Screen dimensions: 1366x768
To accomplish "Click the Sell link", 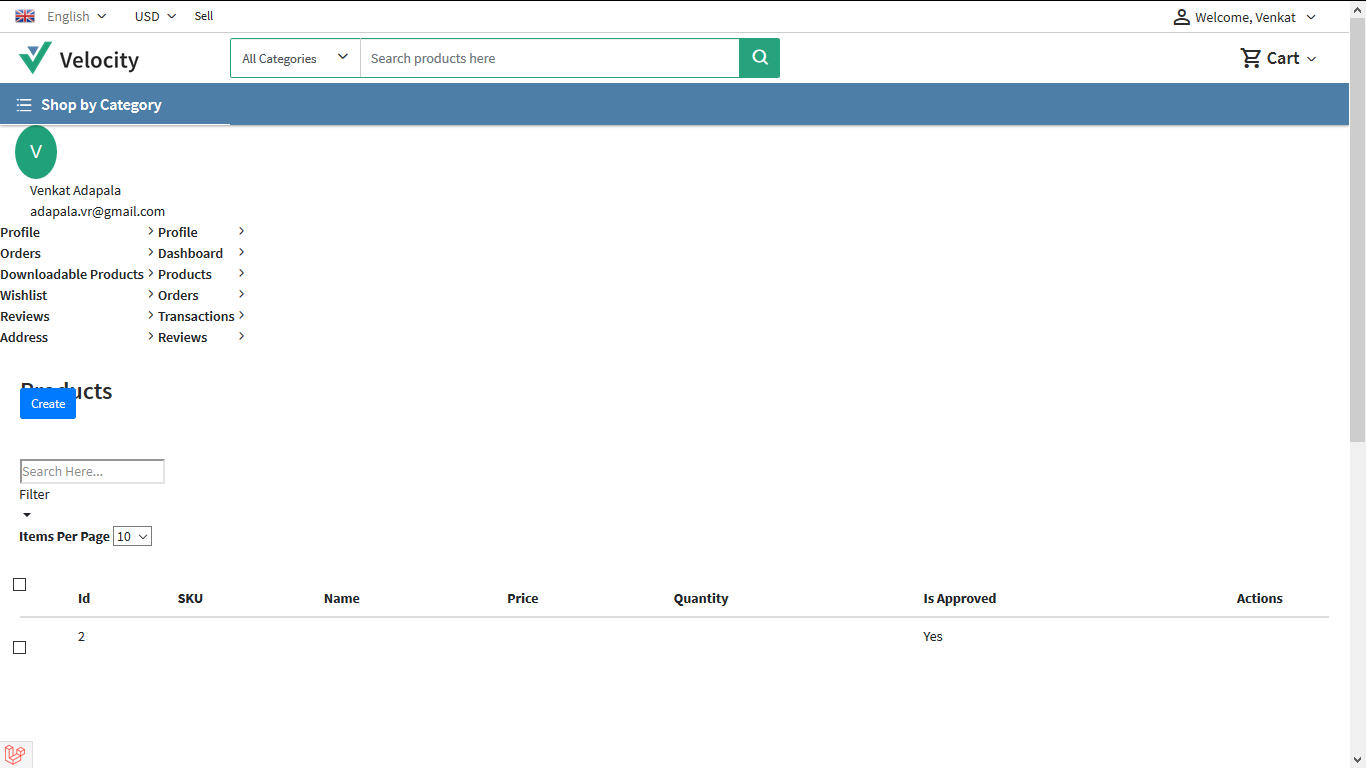I will tap(204, 16).
